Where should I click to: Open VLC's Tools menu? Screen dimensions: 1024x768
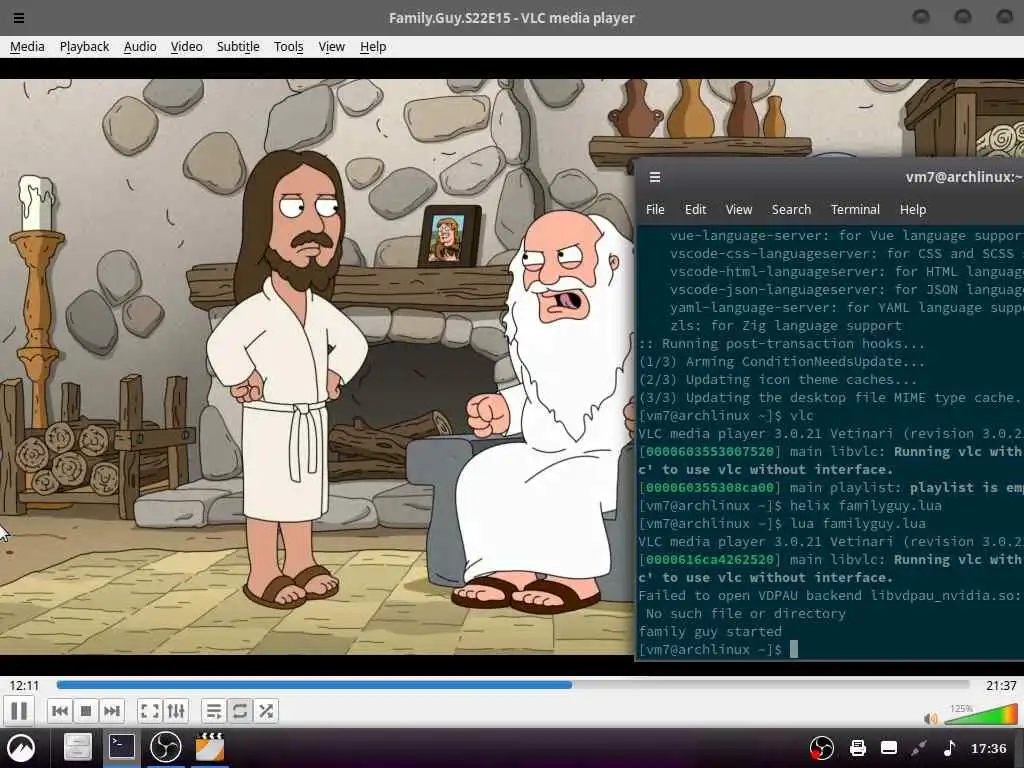(288, 46)
